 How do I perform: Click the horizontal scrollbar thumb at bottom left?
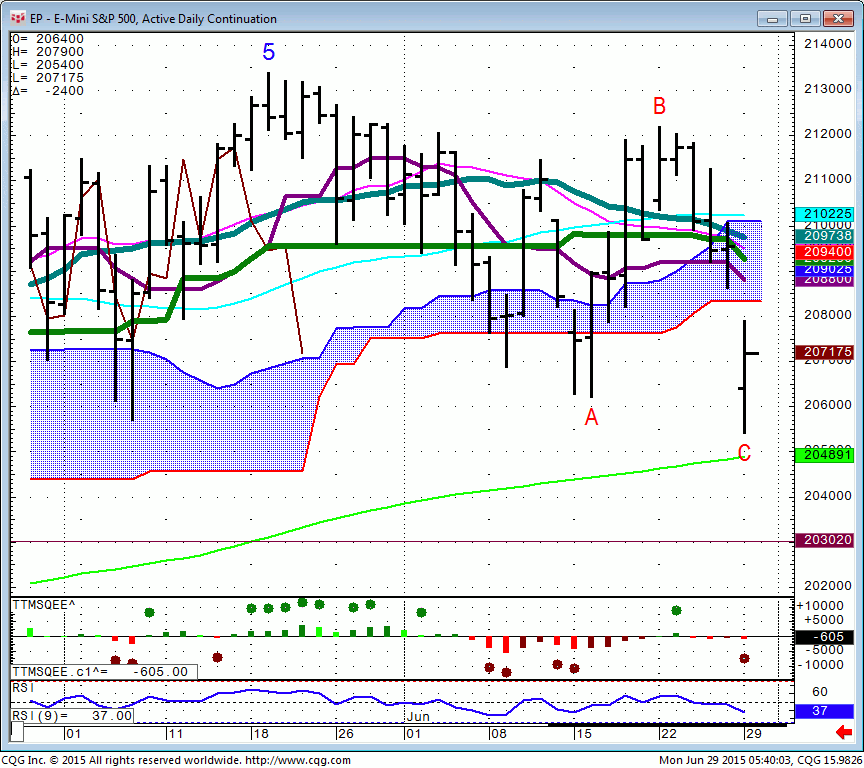(17, 732)
